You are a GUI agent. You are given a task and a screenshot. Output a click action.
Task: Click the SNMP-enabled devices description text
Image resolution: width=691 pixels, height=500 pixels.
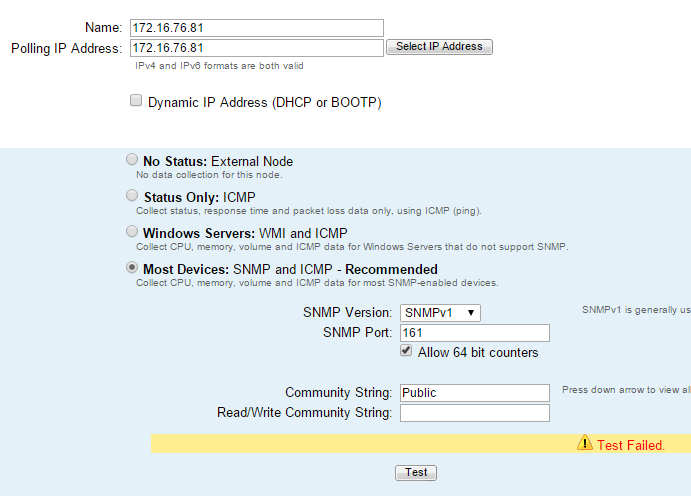pyautogui.click(x=317, y=283)
